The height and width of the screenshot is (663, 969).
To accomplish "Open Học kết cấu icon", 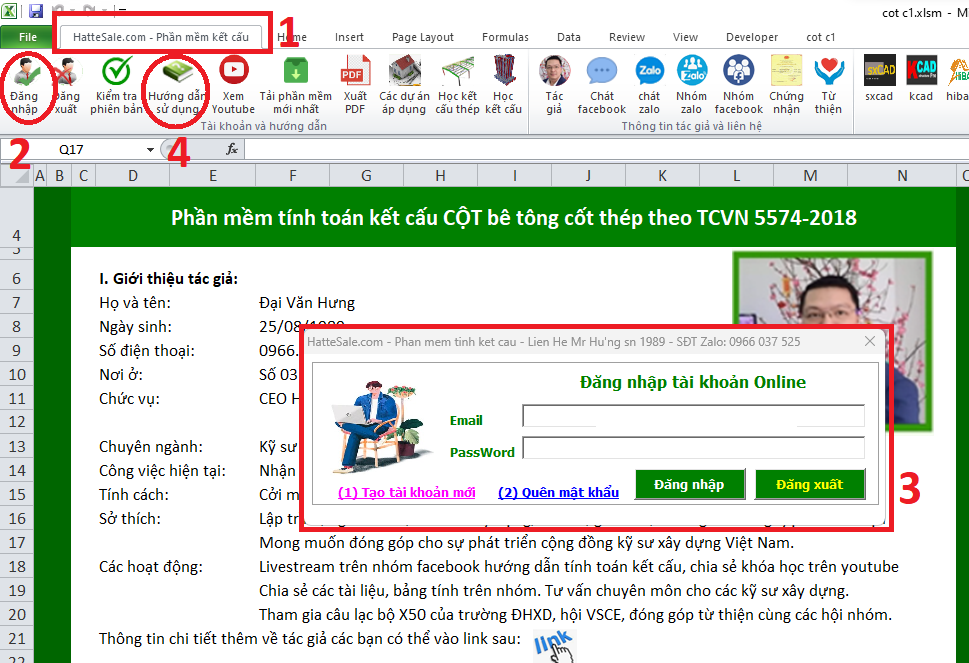I will pyautogui.click(x=503, y=85).
